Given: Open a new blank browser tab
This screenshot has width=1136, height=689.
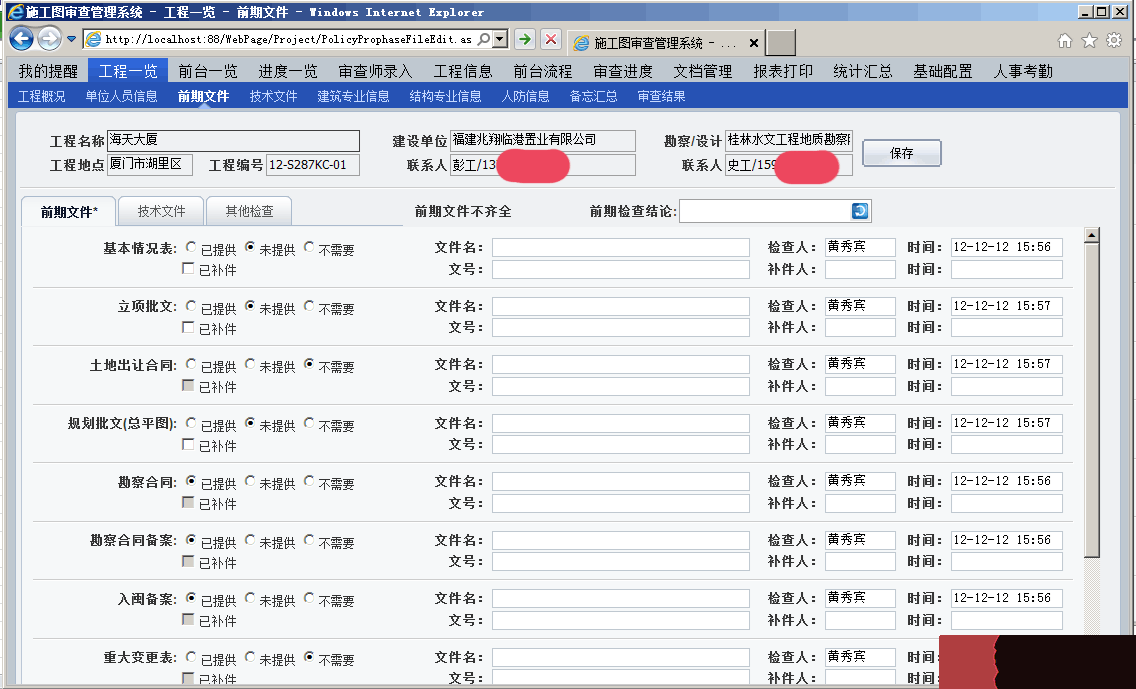Looking at the screenshot, I should point(781,43).
